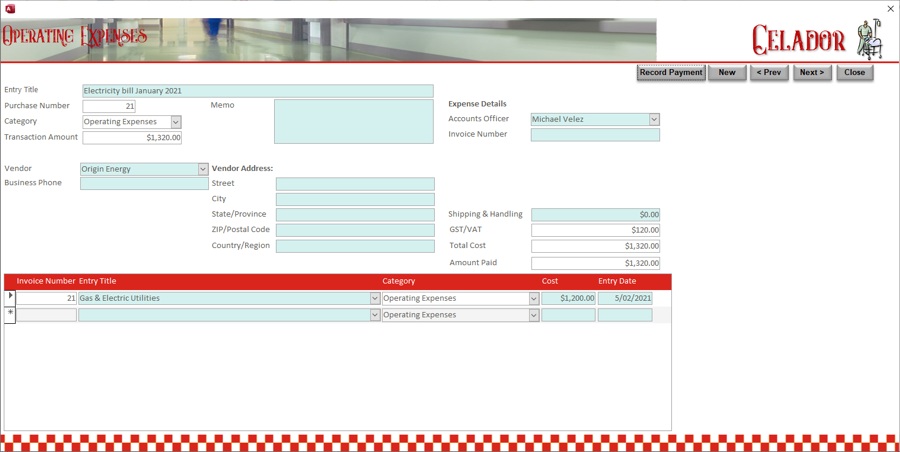Screen dimensions: 900x452
Task: Click the Entry Title column header
Action: 98,281
